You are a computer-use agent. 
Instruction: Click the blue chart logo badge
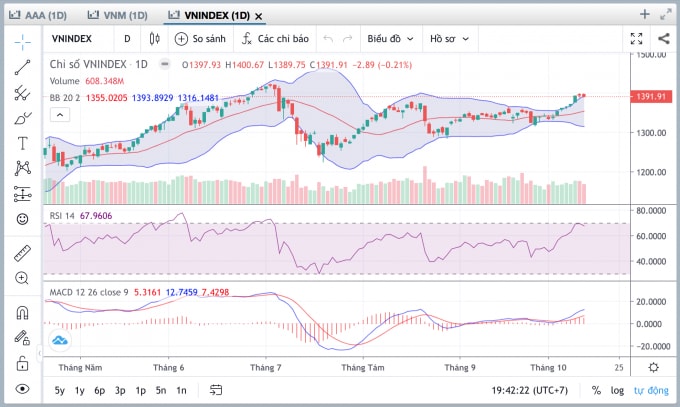[60, 341]
